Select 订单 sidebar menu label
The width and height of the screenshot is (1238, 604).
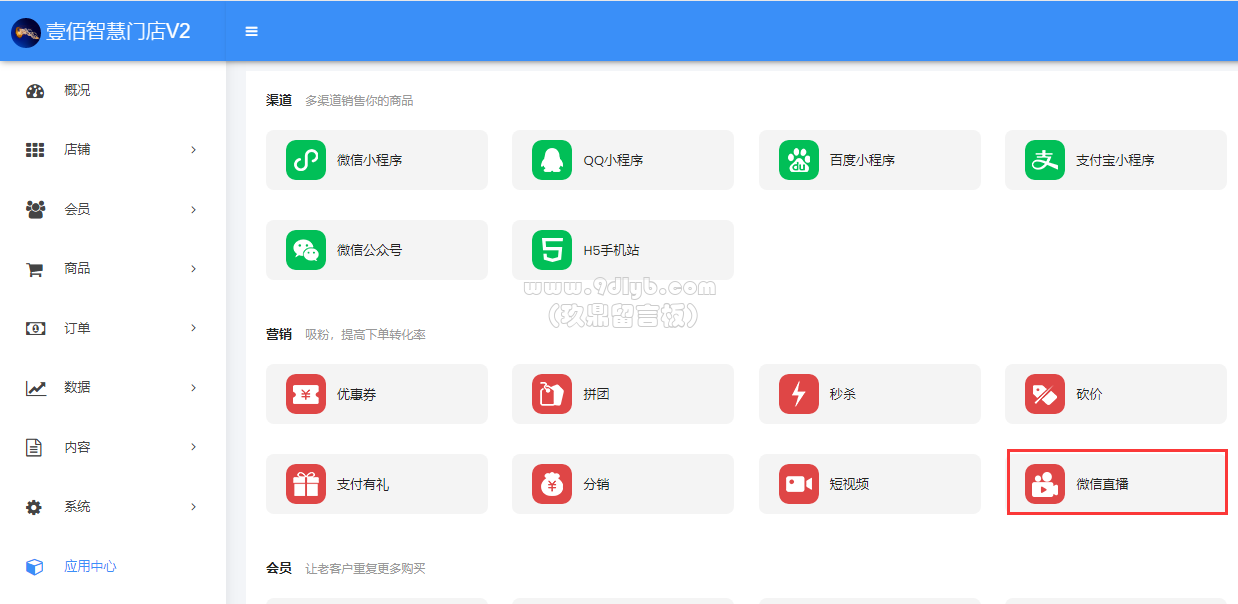coord(77,328)
